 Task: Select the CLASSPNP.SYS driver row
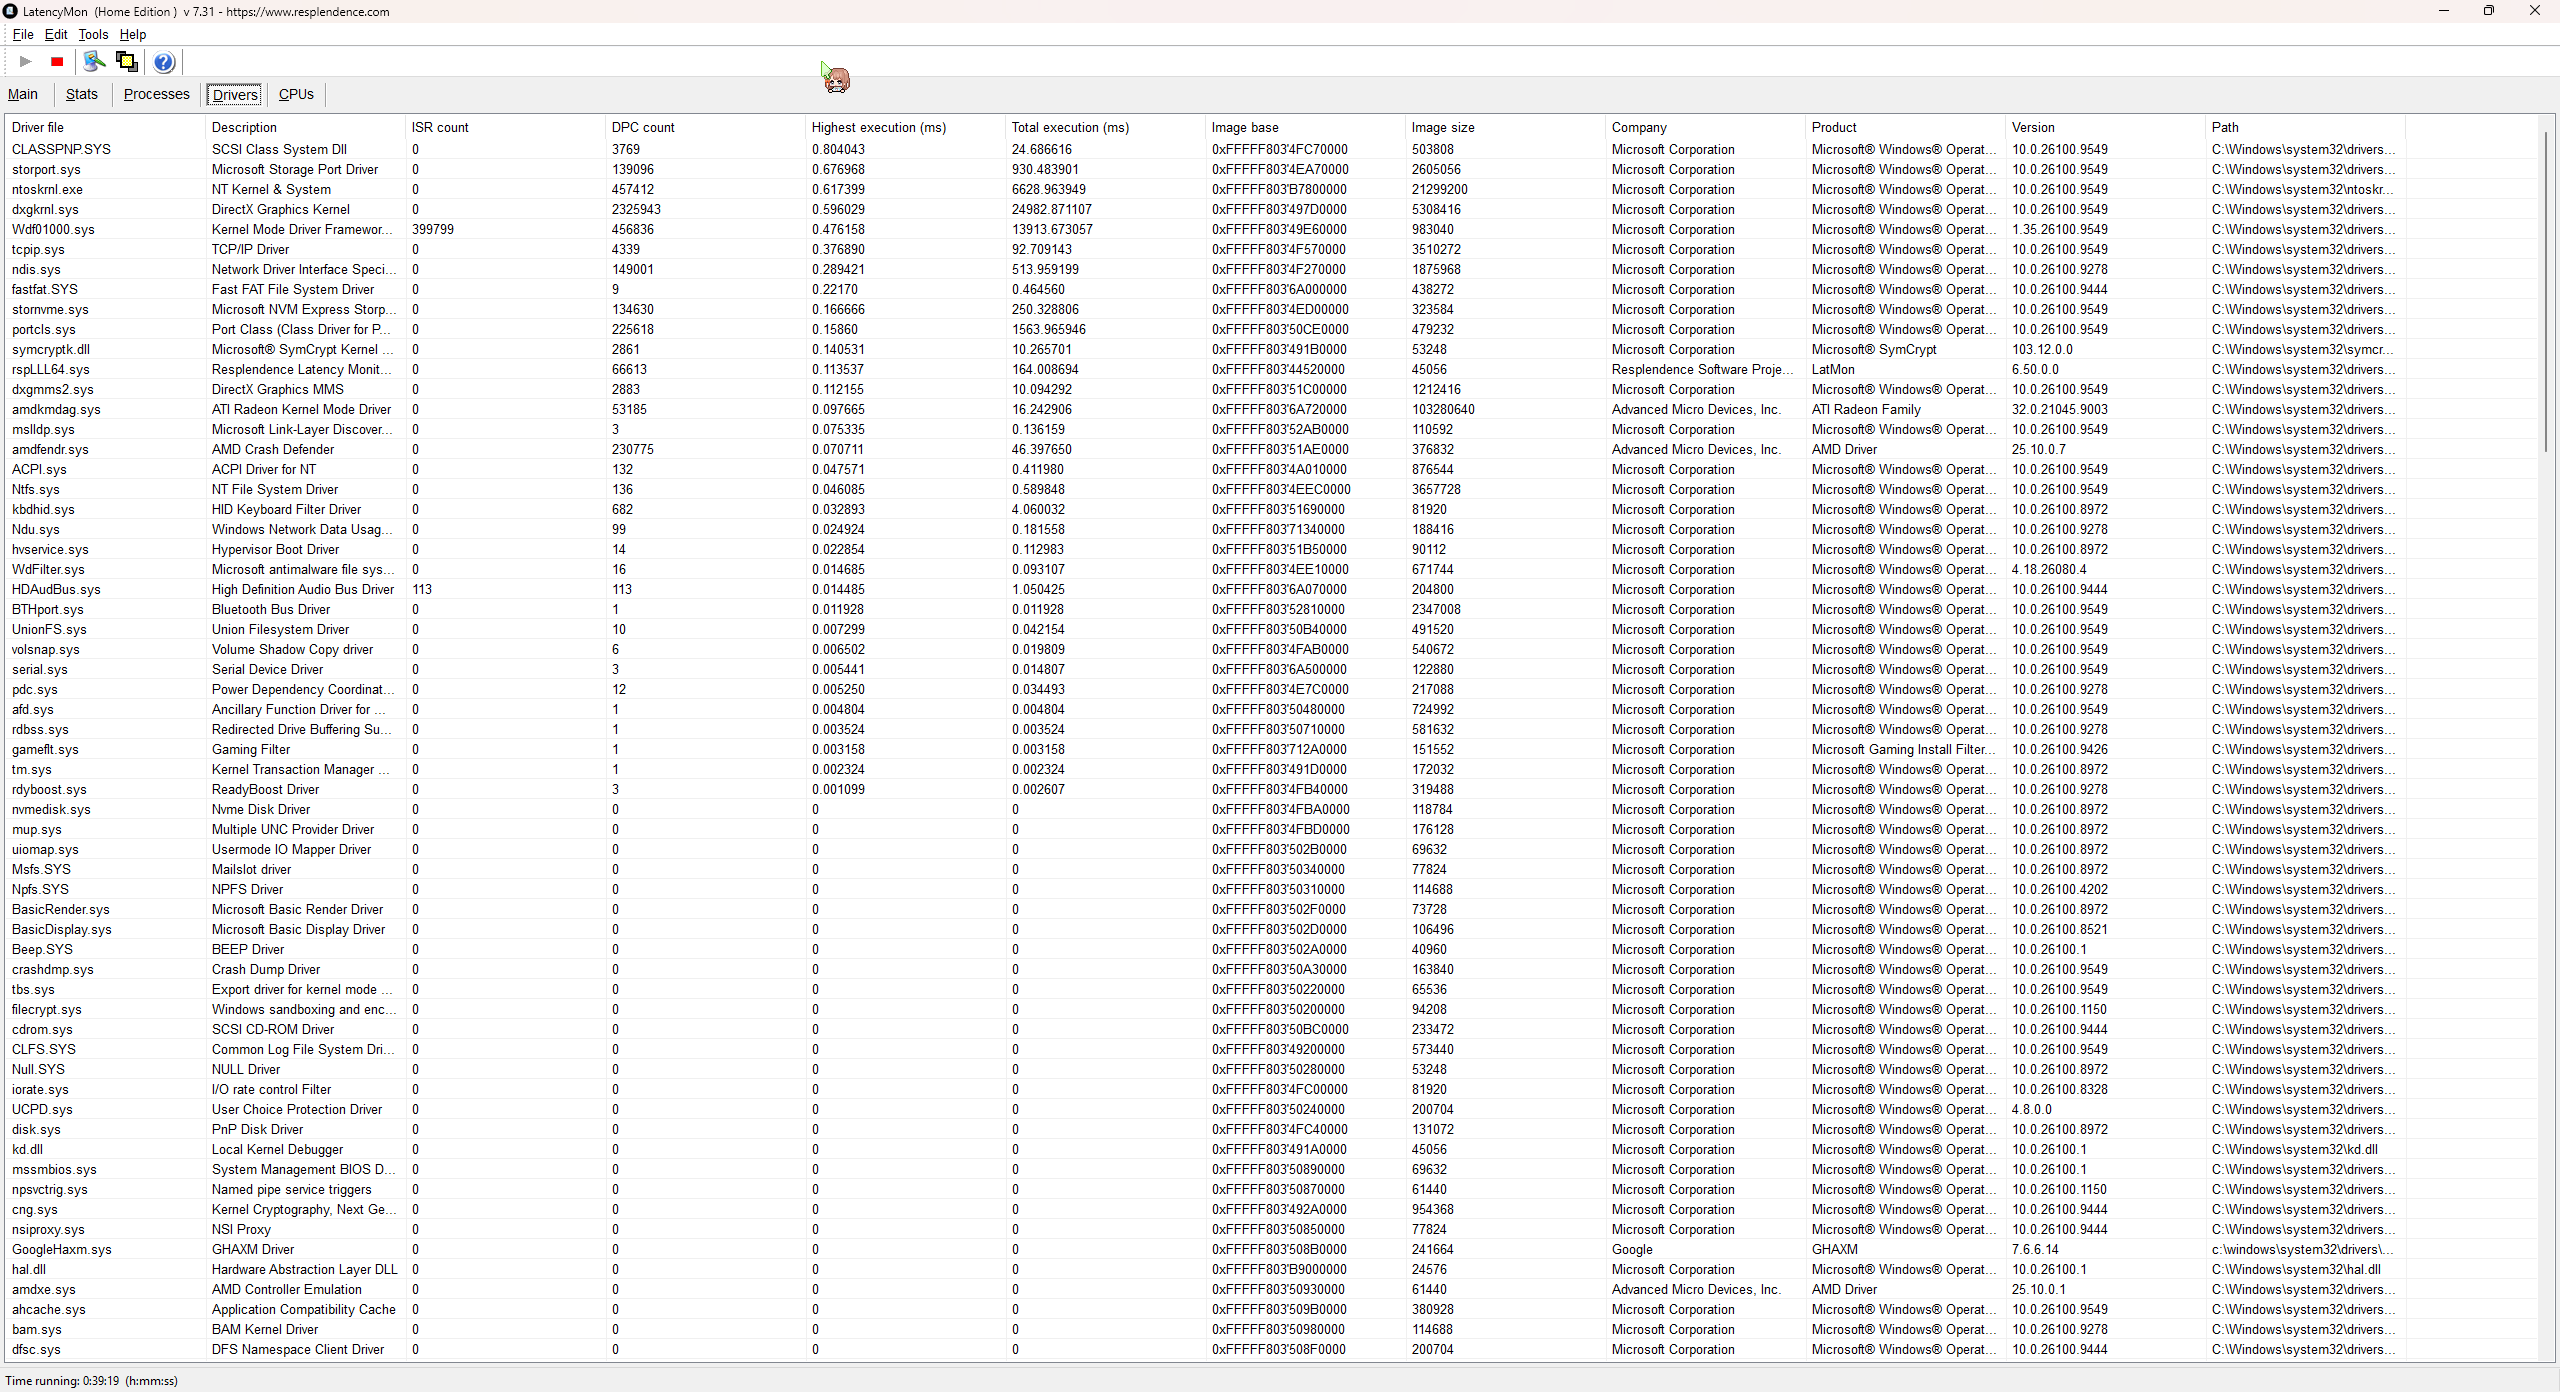point(1270,149)
